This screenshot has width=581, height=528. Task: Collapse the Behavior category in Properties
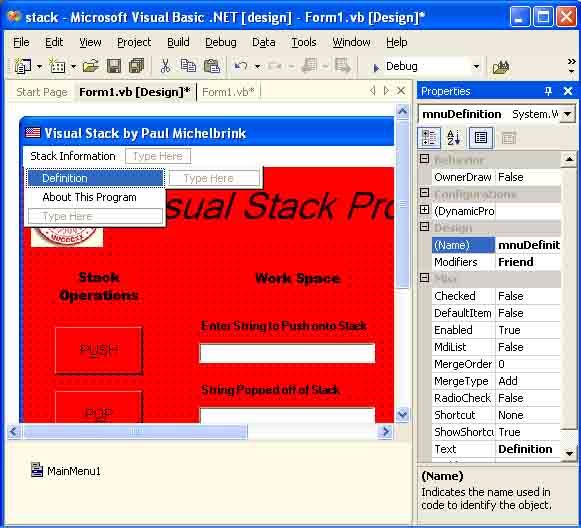(x=425, y=159)
